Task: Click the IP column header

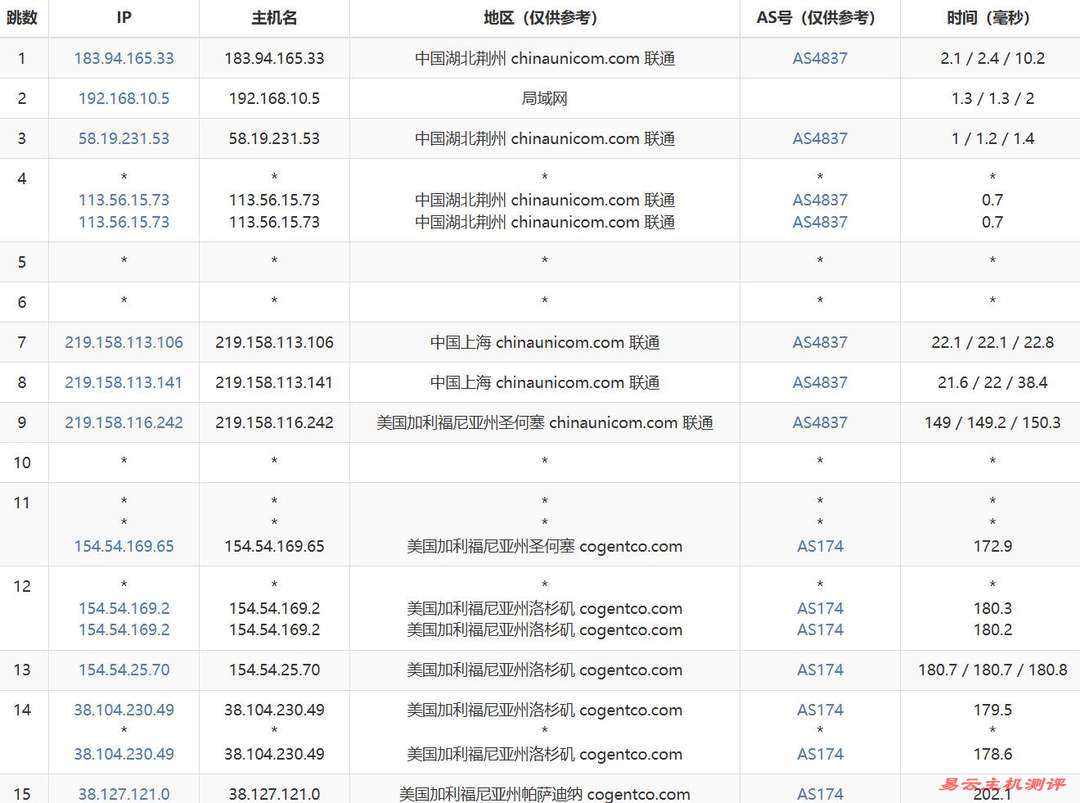Action: 123,17
